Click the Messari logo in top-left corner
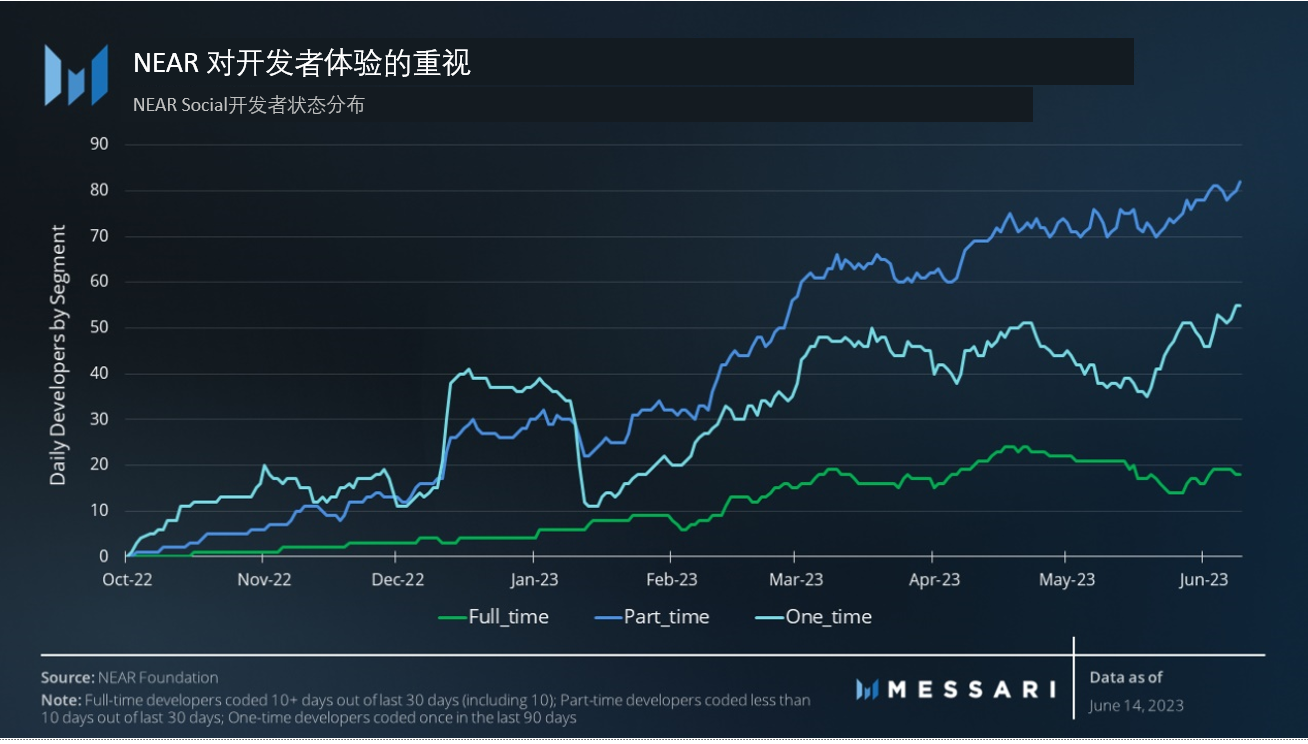 click(x=75, y=75)
